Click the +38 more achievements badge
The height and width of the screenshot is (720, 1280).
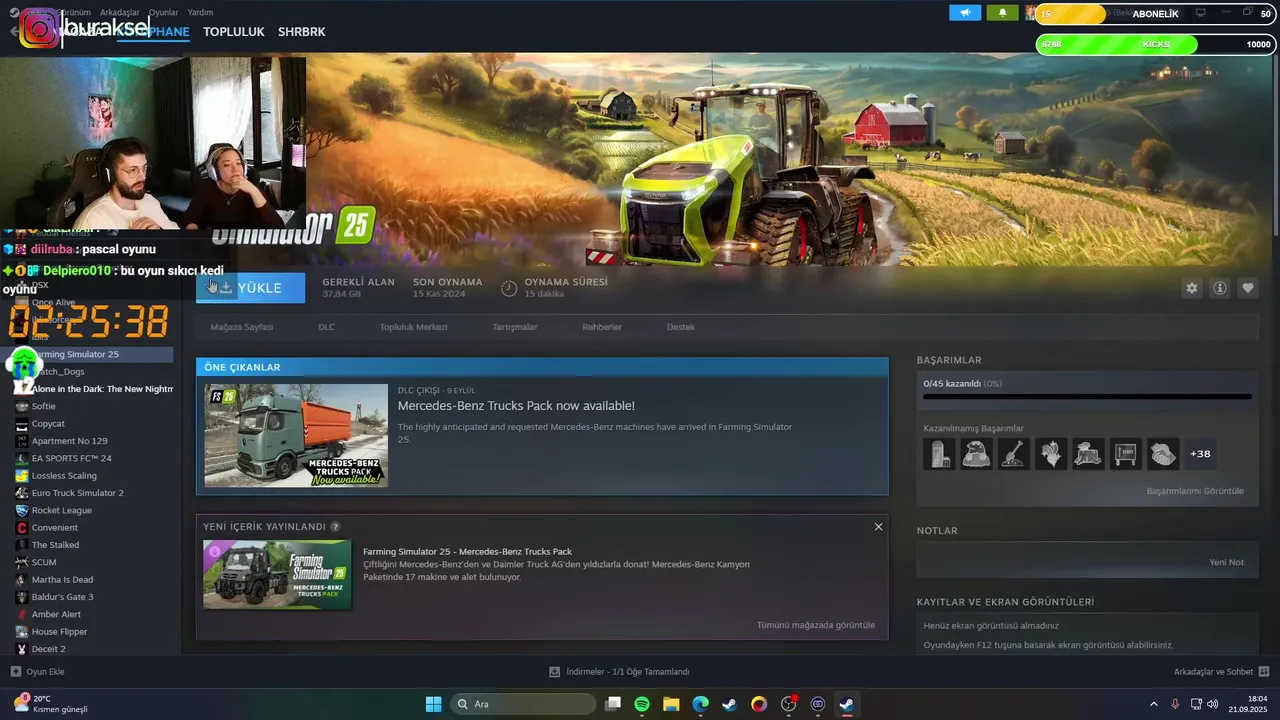(1200, 454)
